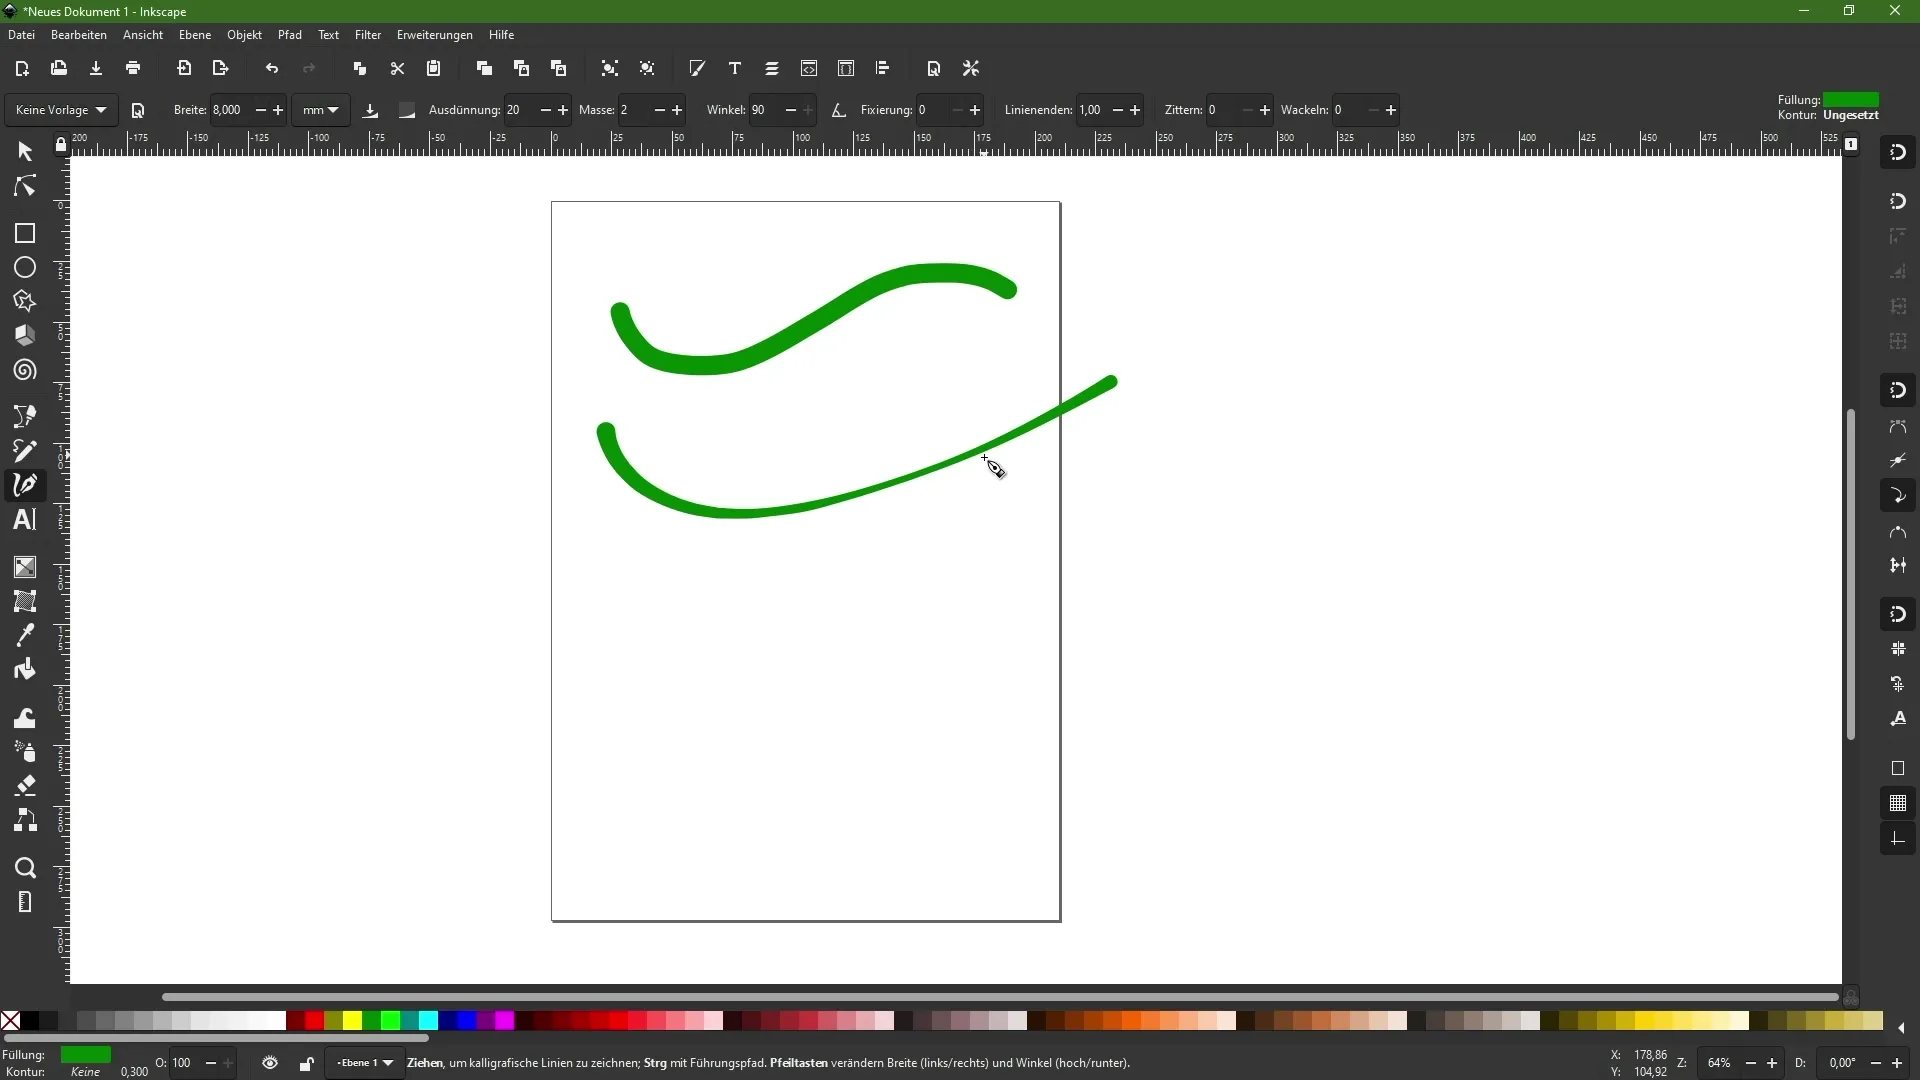Open the Ebene 1 layer dropdown
This screenshot has width=1920, height=1080.
(x=365, y=1063)
